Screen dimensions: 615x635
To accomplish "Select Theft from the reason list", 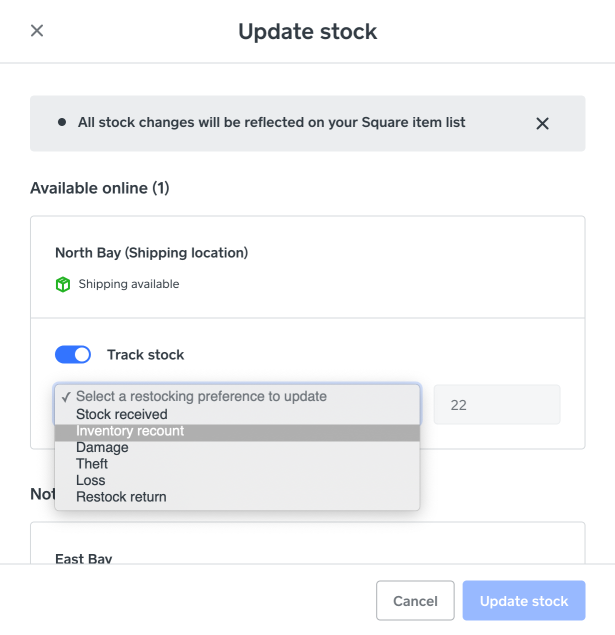I will pyautogui.click(x=92, y=464).
